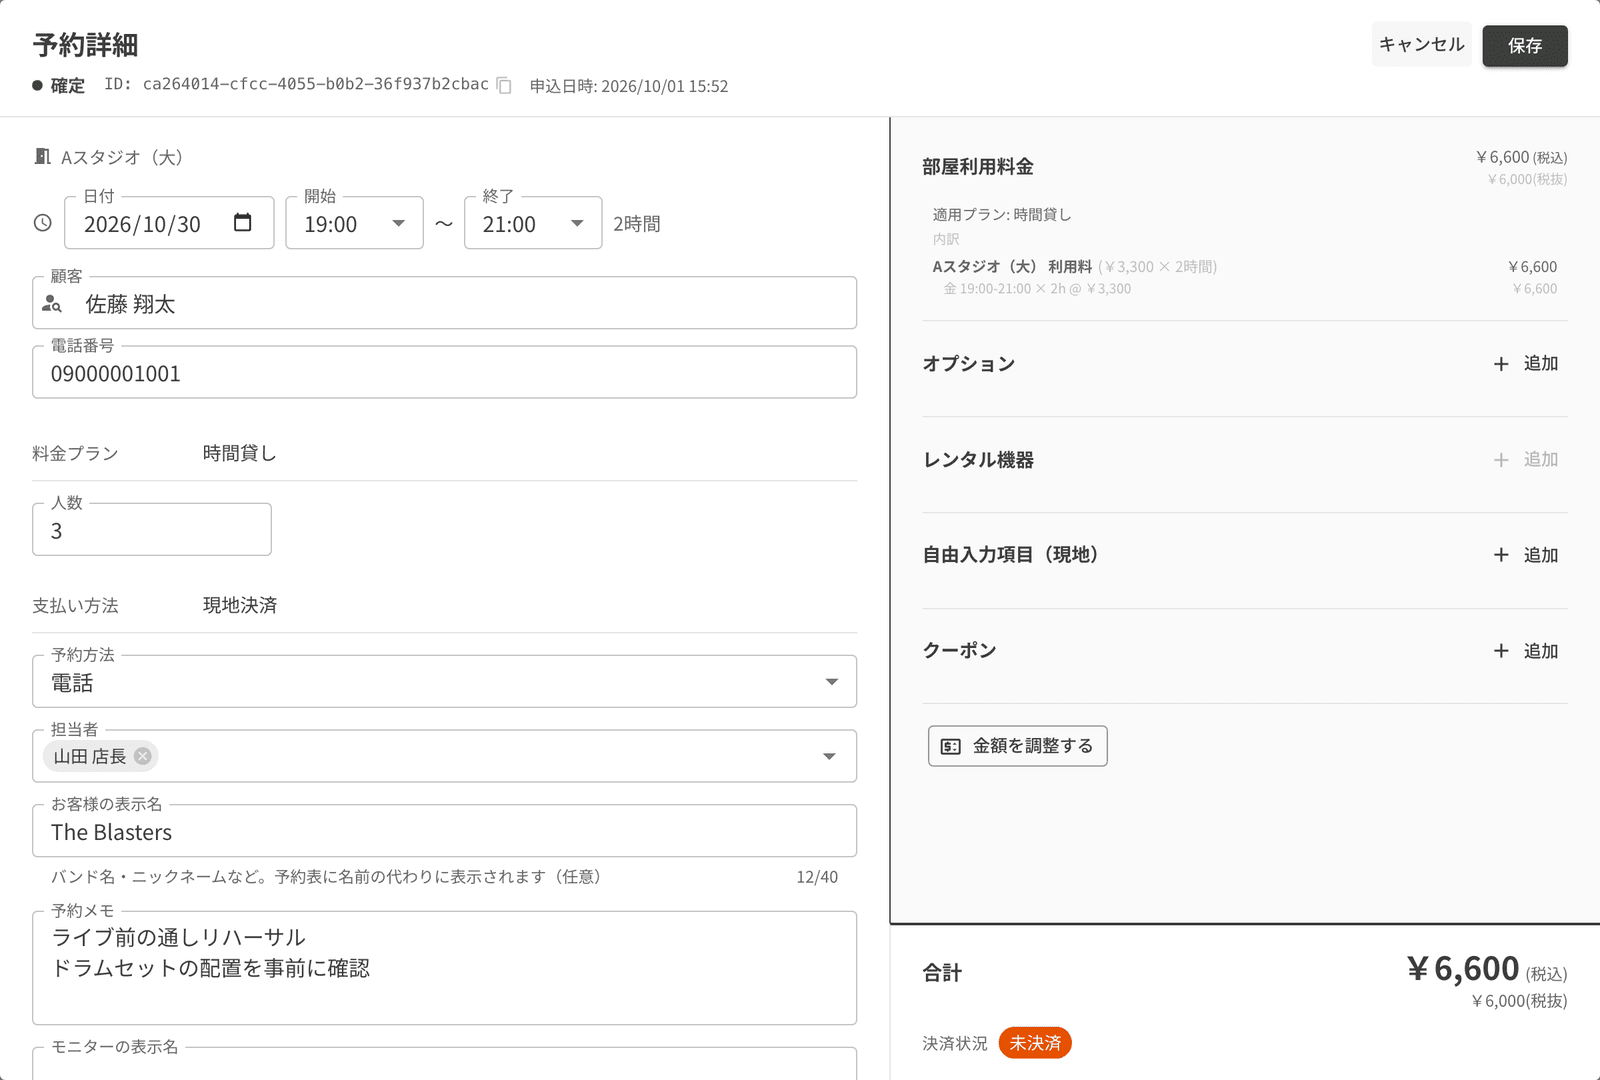Click the モニターの表示名 field

[x=444, y=1064]
